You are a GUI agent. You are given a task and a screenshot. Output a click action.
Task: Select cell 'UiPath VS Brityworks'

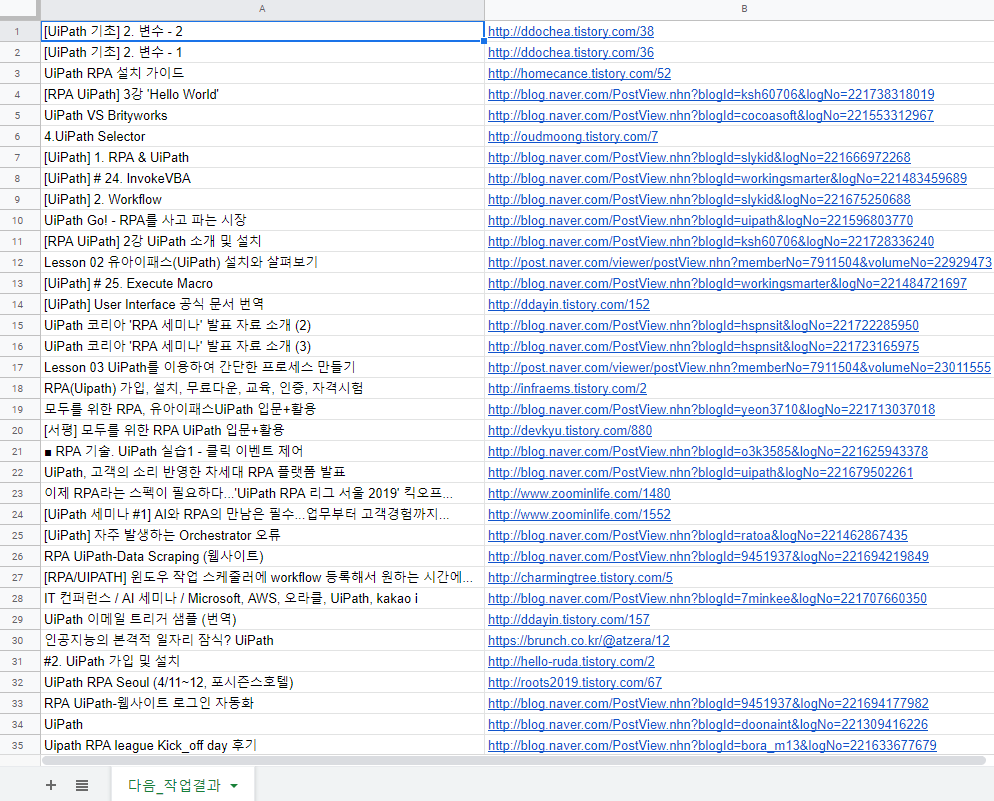[x=262, y=115]
